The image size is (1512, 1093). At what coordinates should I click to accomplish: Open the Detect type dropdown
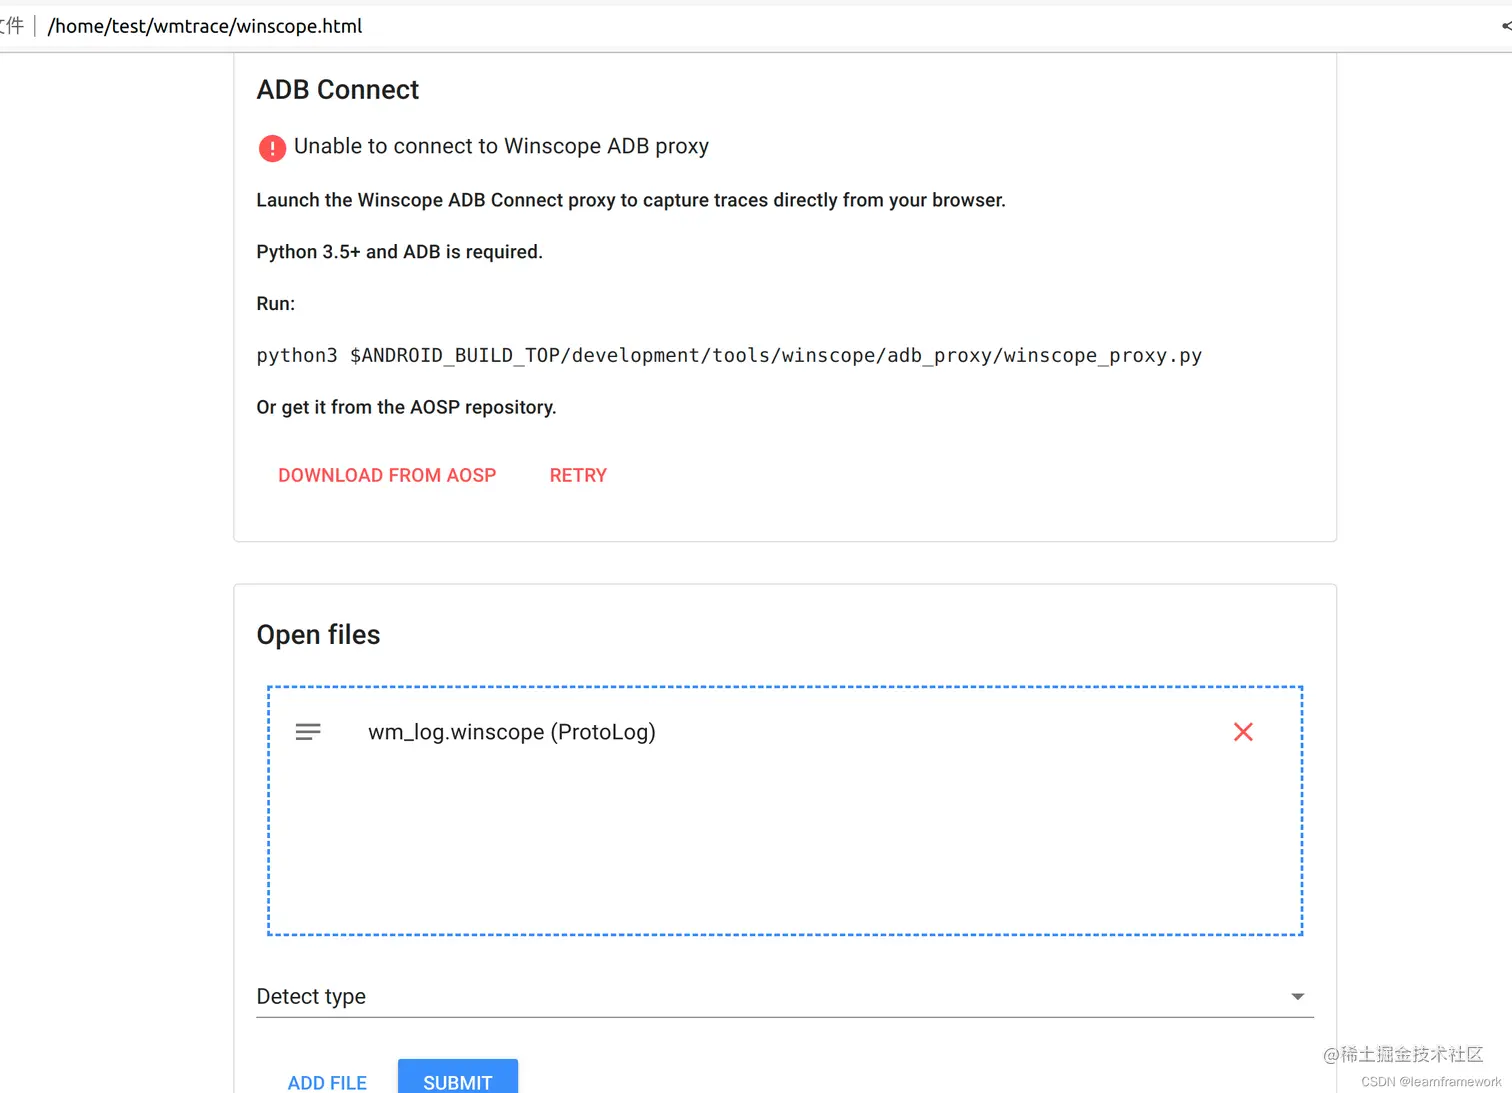[785, 997]
